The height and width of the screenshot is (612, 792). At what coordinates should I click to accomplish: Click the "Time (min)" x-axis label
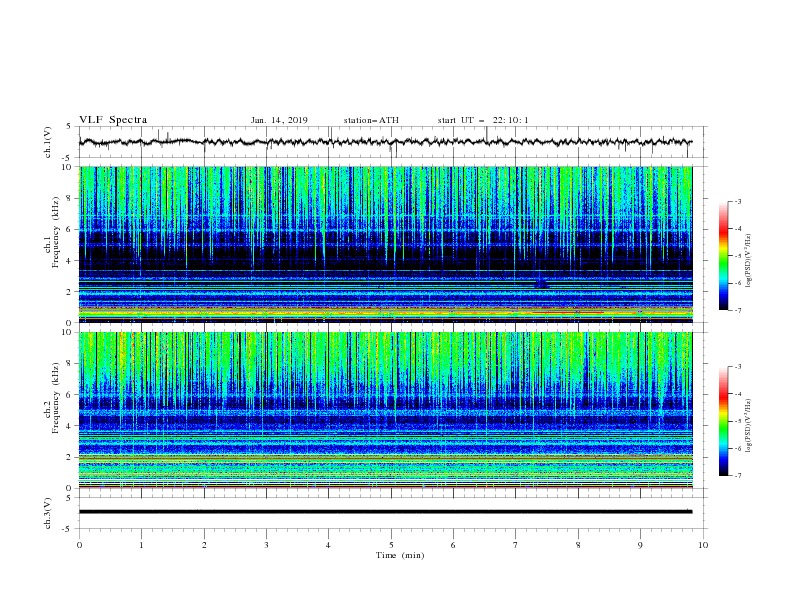(400, 555)
